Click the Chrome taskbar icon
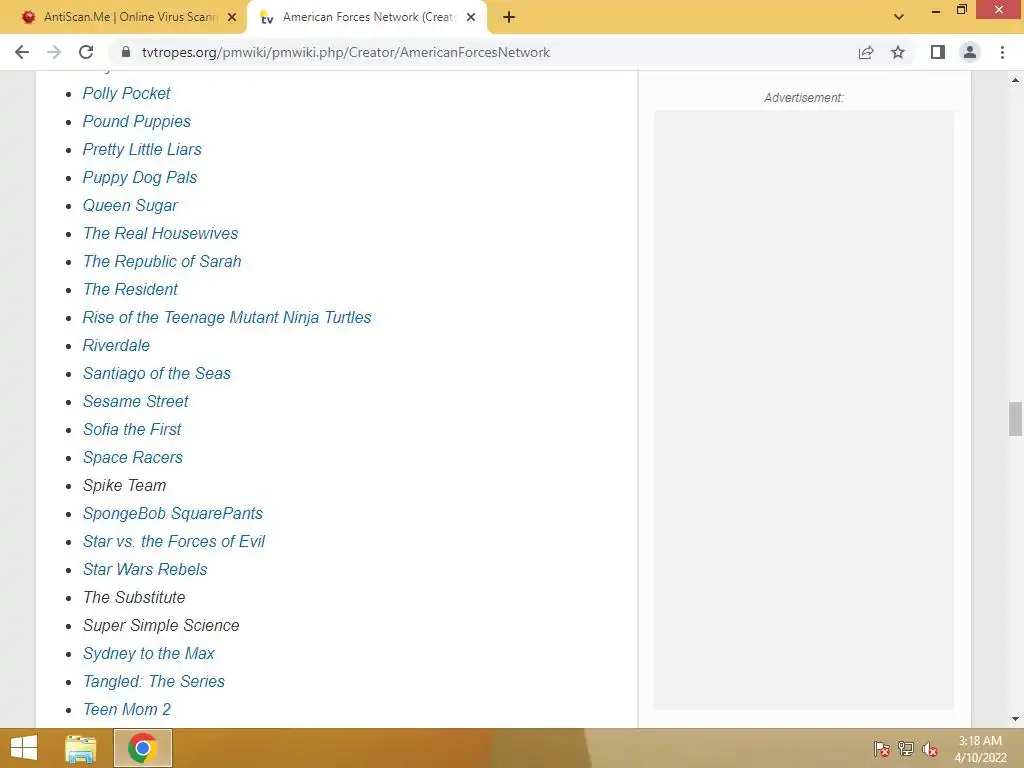 tap(143, 748)
